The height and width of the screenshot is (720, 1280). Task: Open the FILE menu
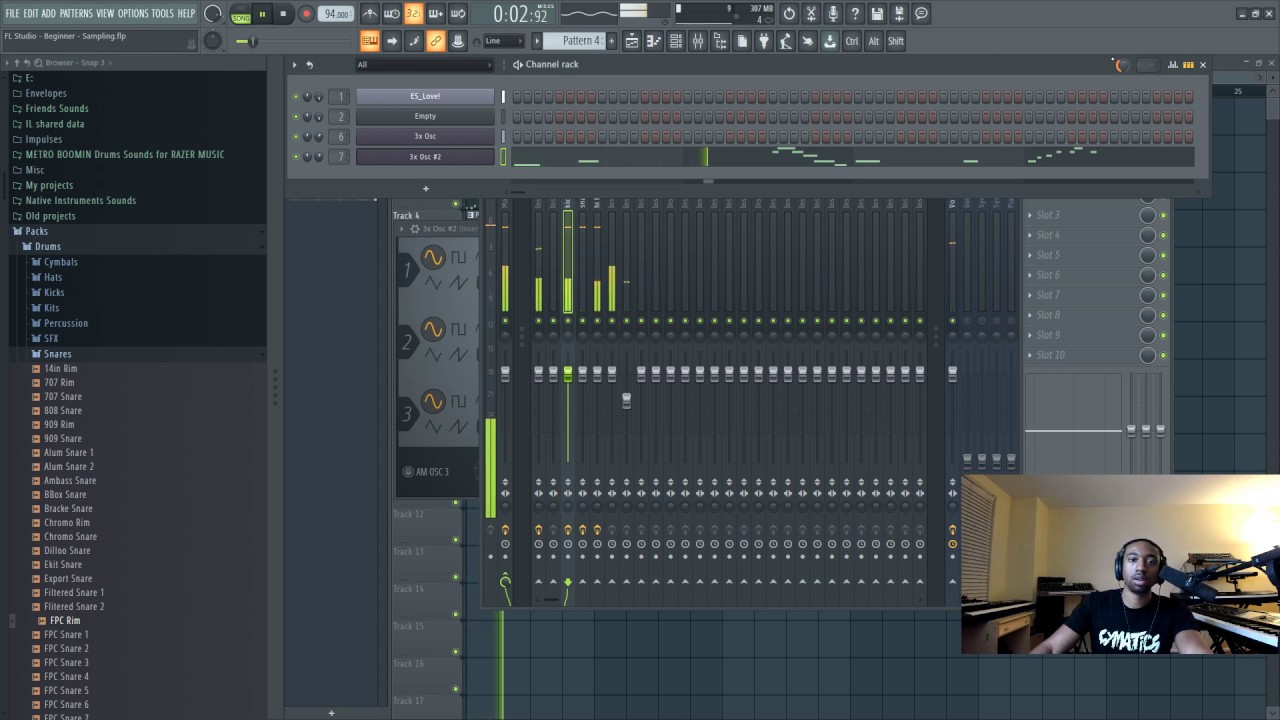[x=12, y=14]
